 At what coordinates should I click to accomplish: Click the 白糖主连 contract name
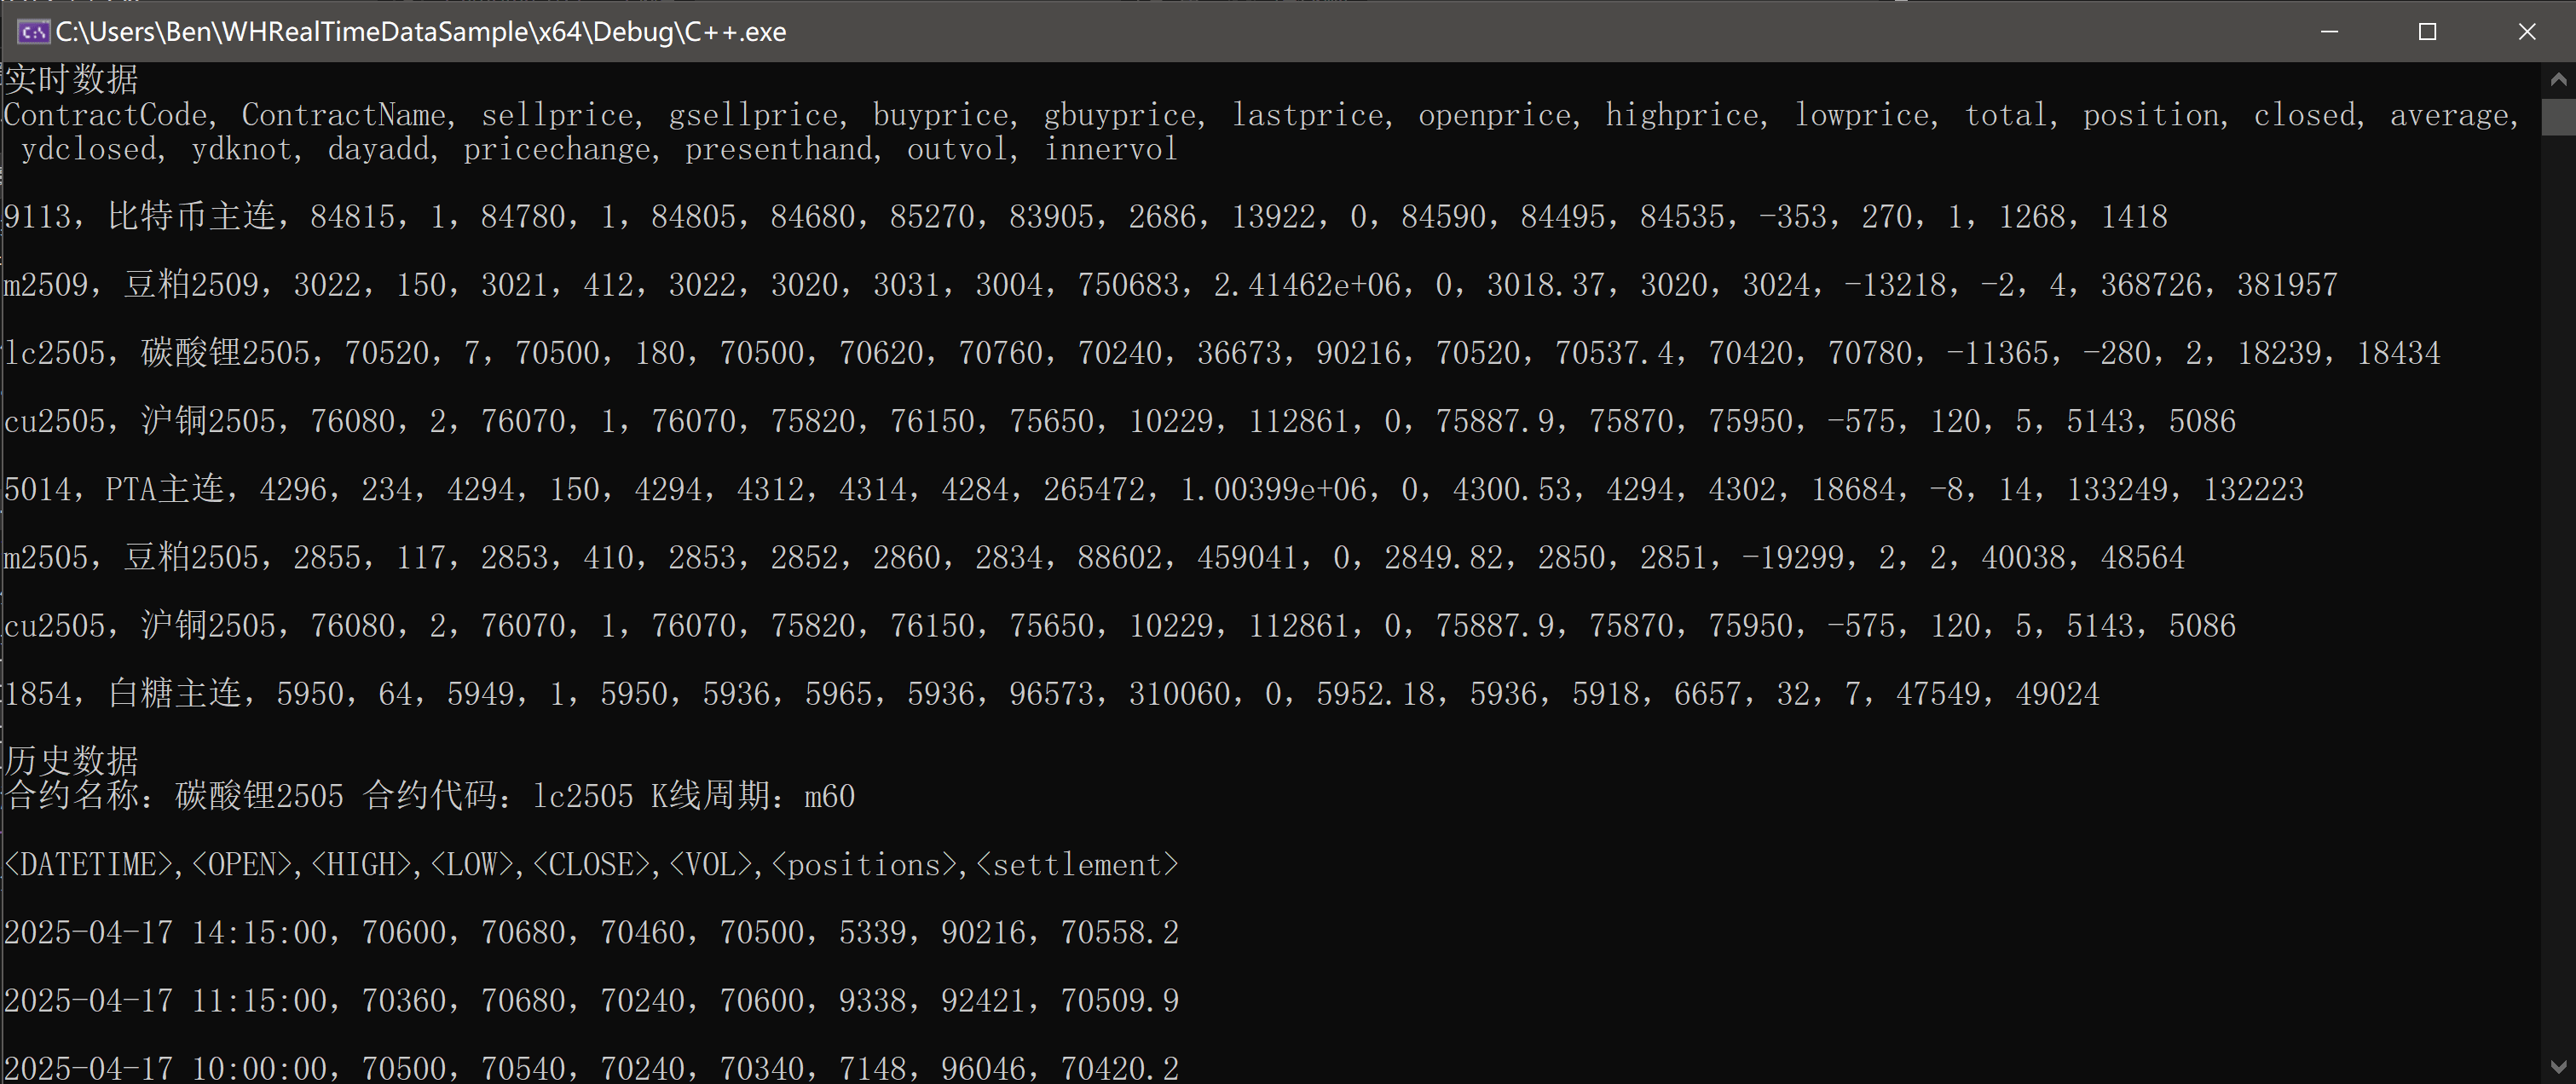pyautogui.click(x=174, y=694)
